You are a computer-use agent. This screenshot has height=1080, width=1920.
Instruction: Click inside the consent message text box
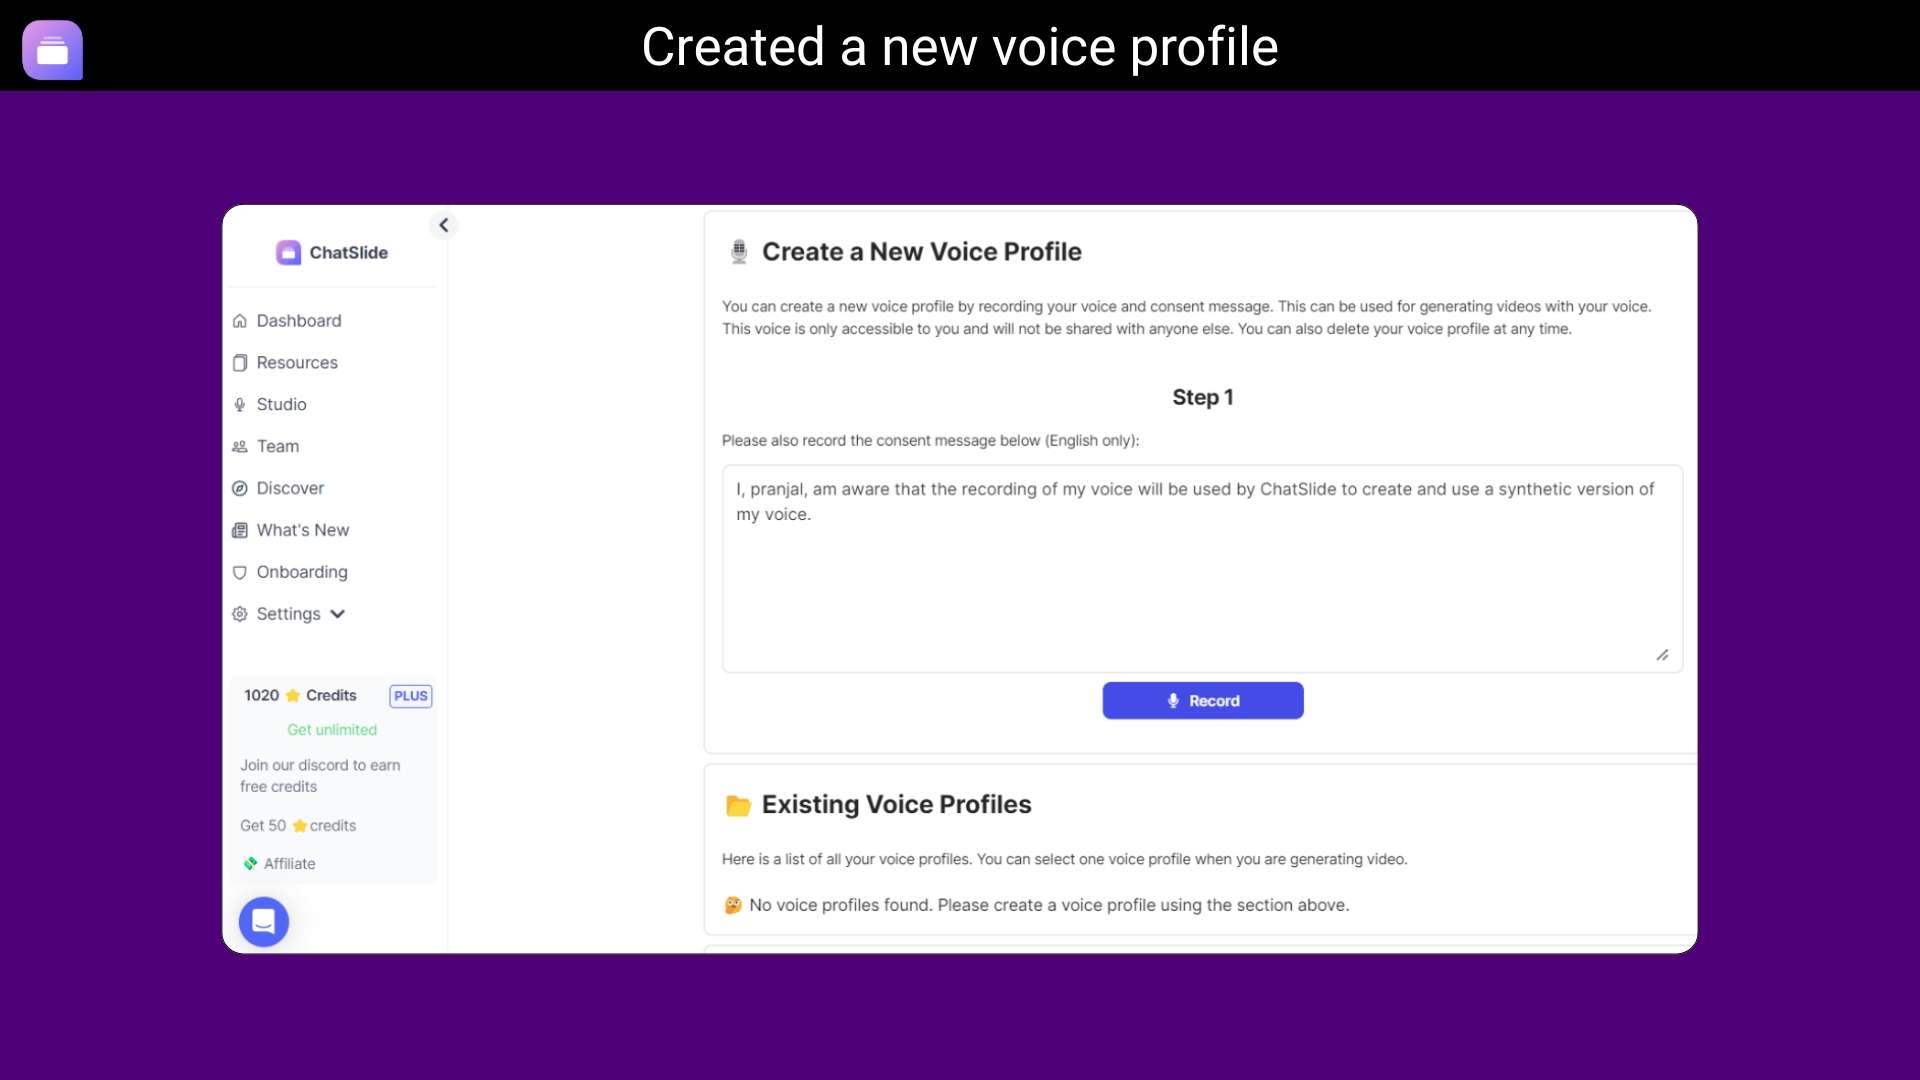tap(1200, 580)
